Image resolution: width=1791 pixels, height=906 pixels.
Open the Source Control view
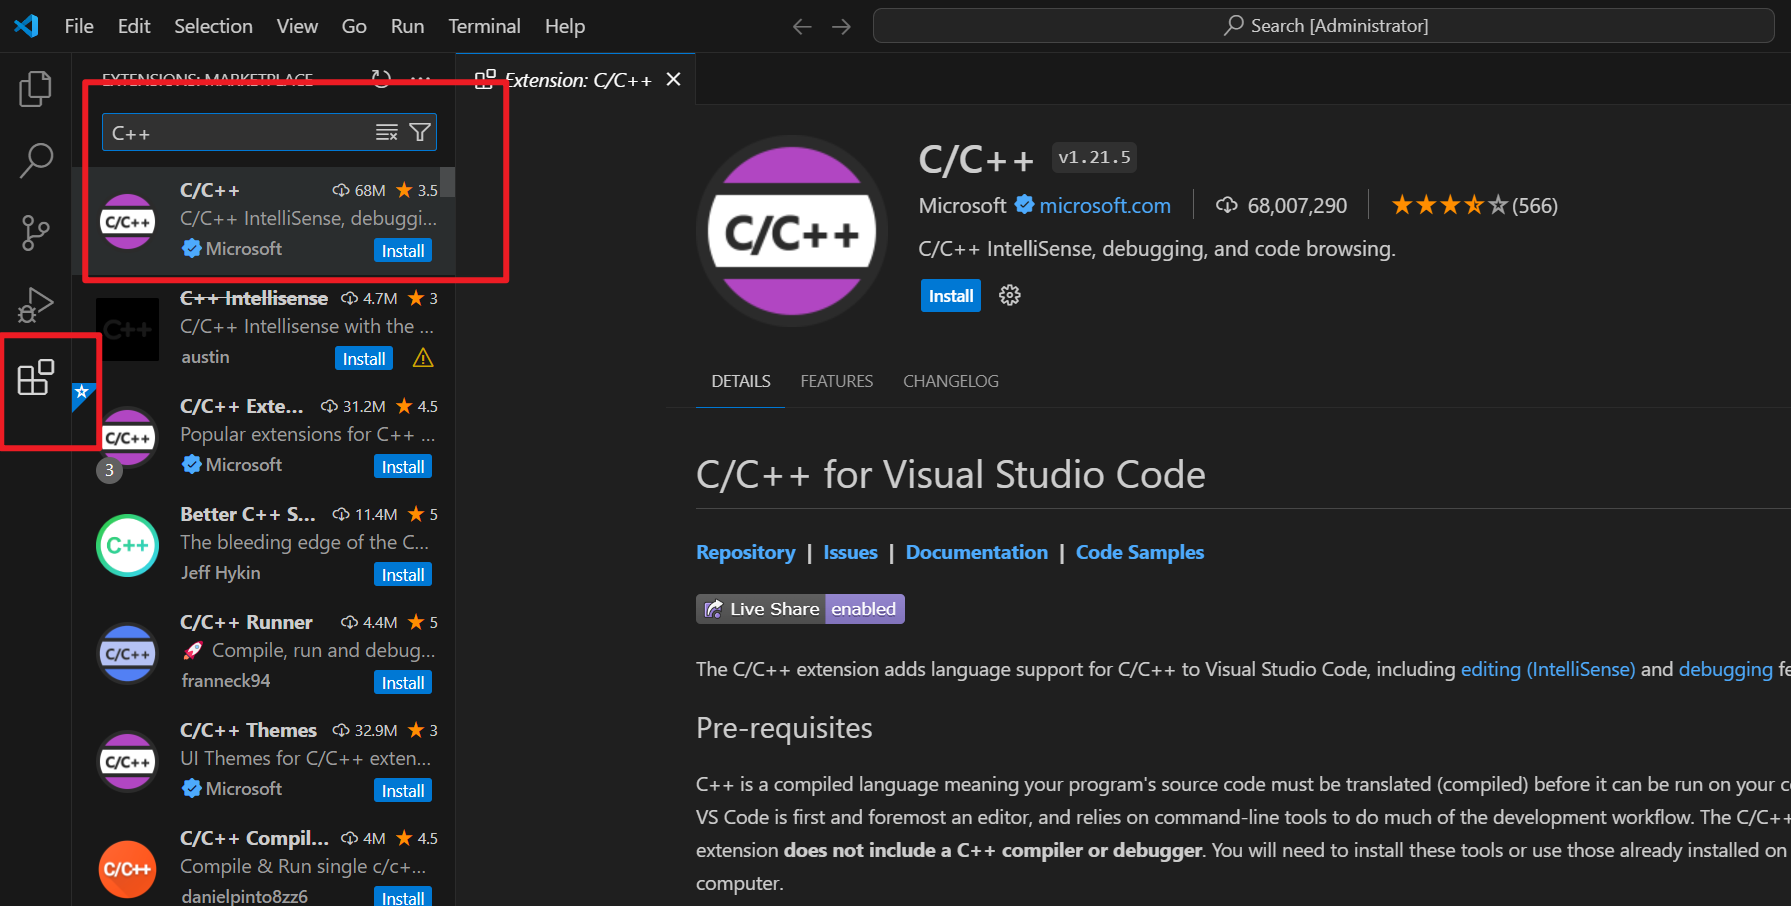click(x=35, y=233)
